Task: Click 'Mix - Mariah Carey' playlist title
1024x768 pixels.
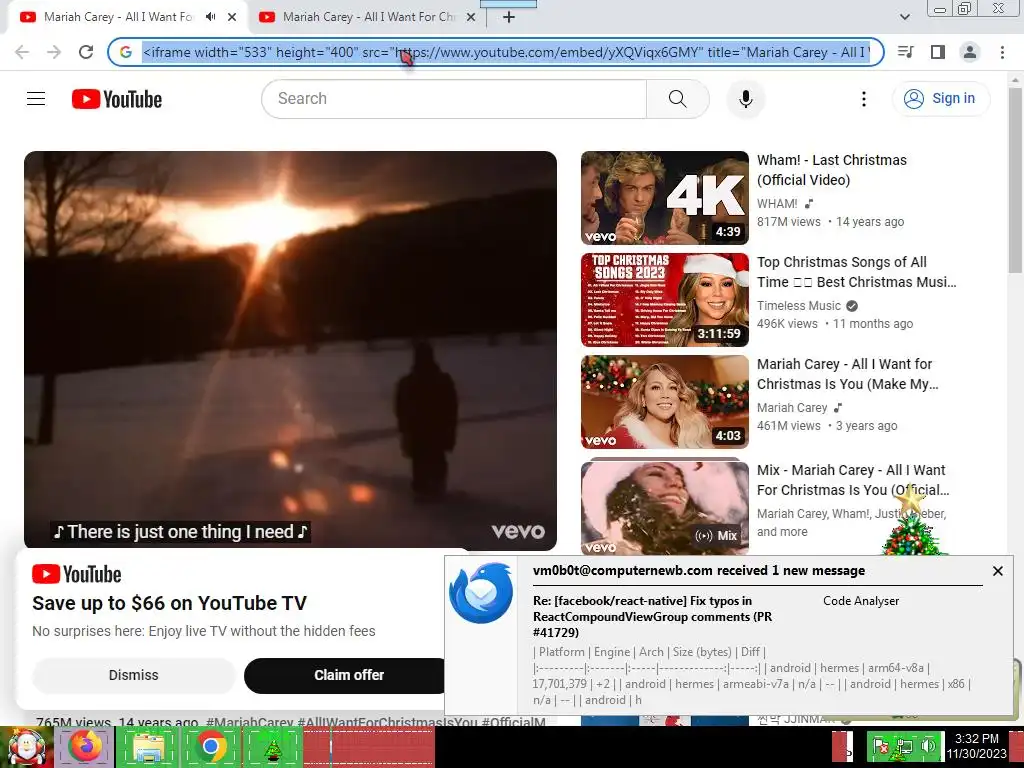Action: point(853,480)
